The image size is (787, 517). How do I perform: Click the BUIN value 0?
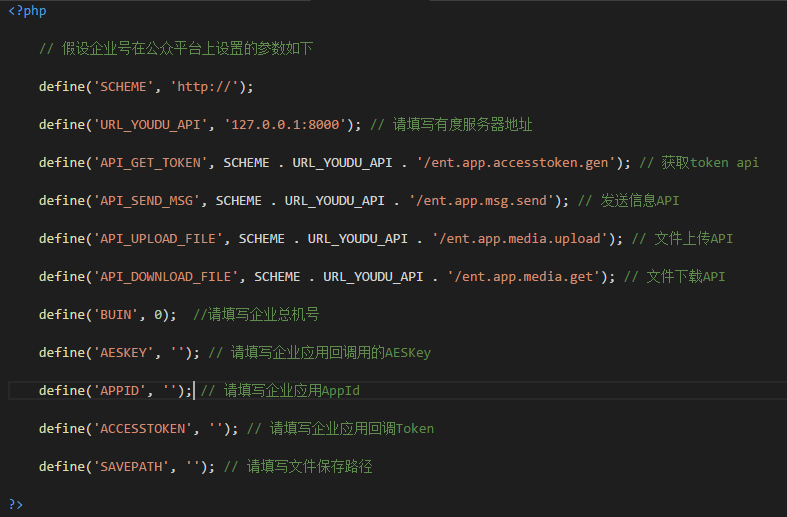[x=158, y=315]
